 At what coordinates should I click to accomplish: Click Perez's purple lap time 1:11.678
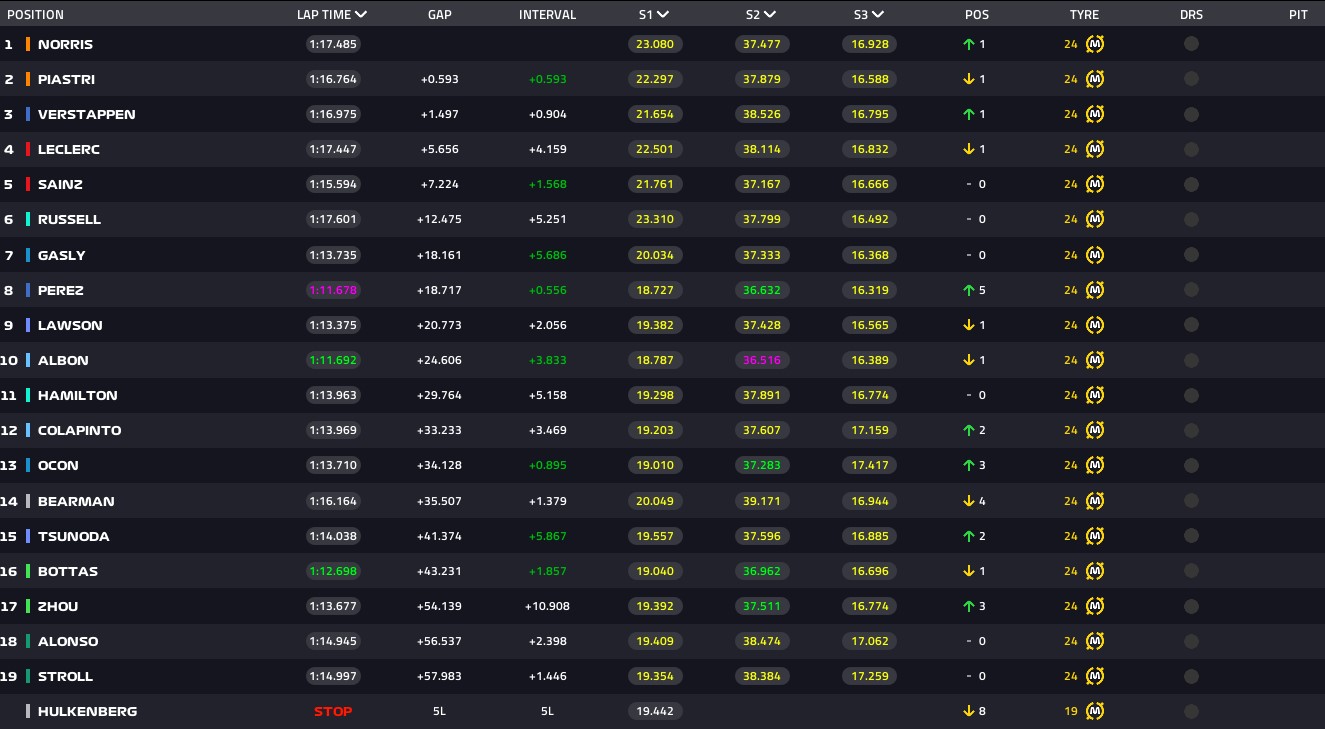coord(333,290)
